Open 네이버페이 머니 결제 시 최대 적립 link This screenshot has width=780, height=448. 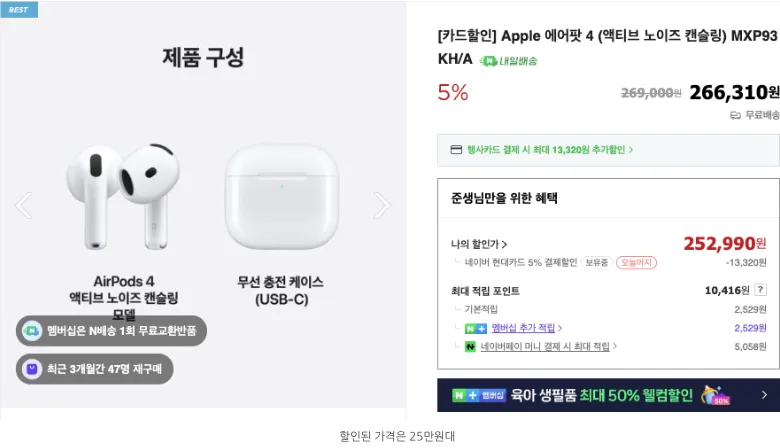545,347
